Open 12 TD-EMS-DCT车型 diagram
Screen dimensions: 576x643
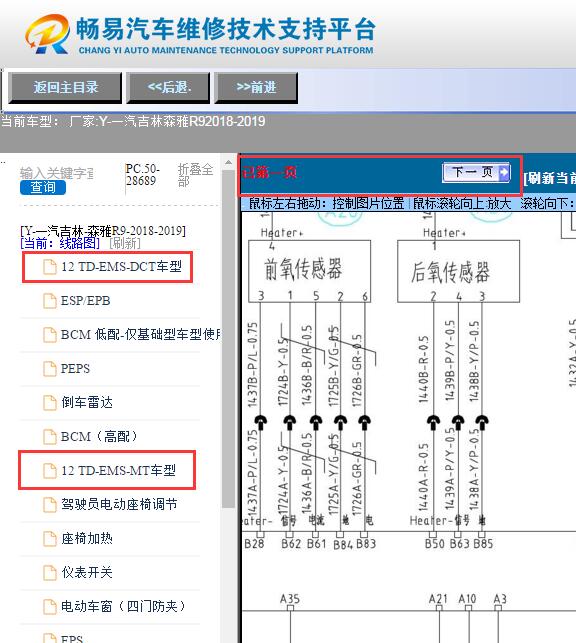pyautogui.click(x=121, y=267)
